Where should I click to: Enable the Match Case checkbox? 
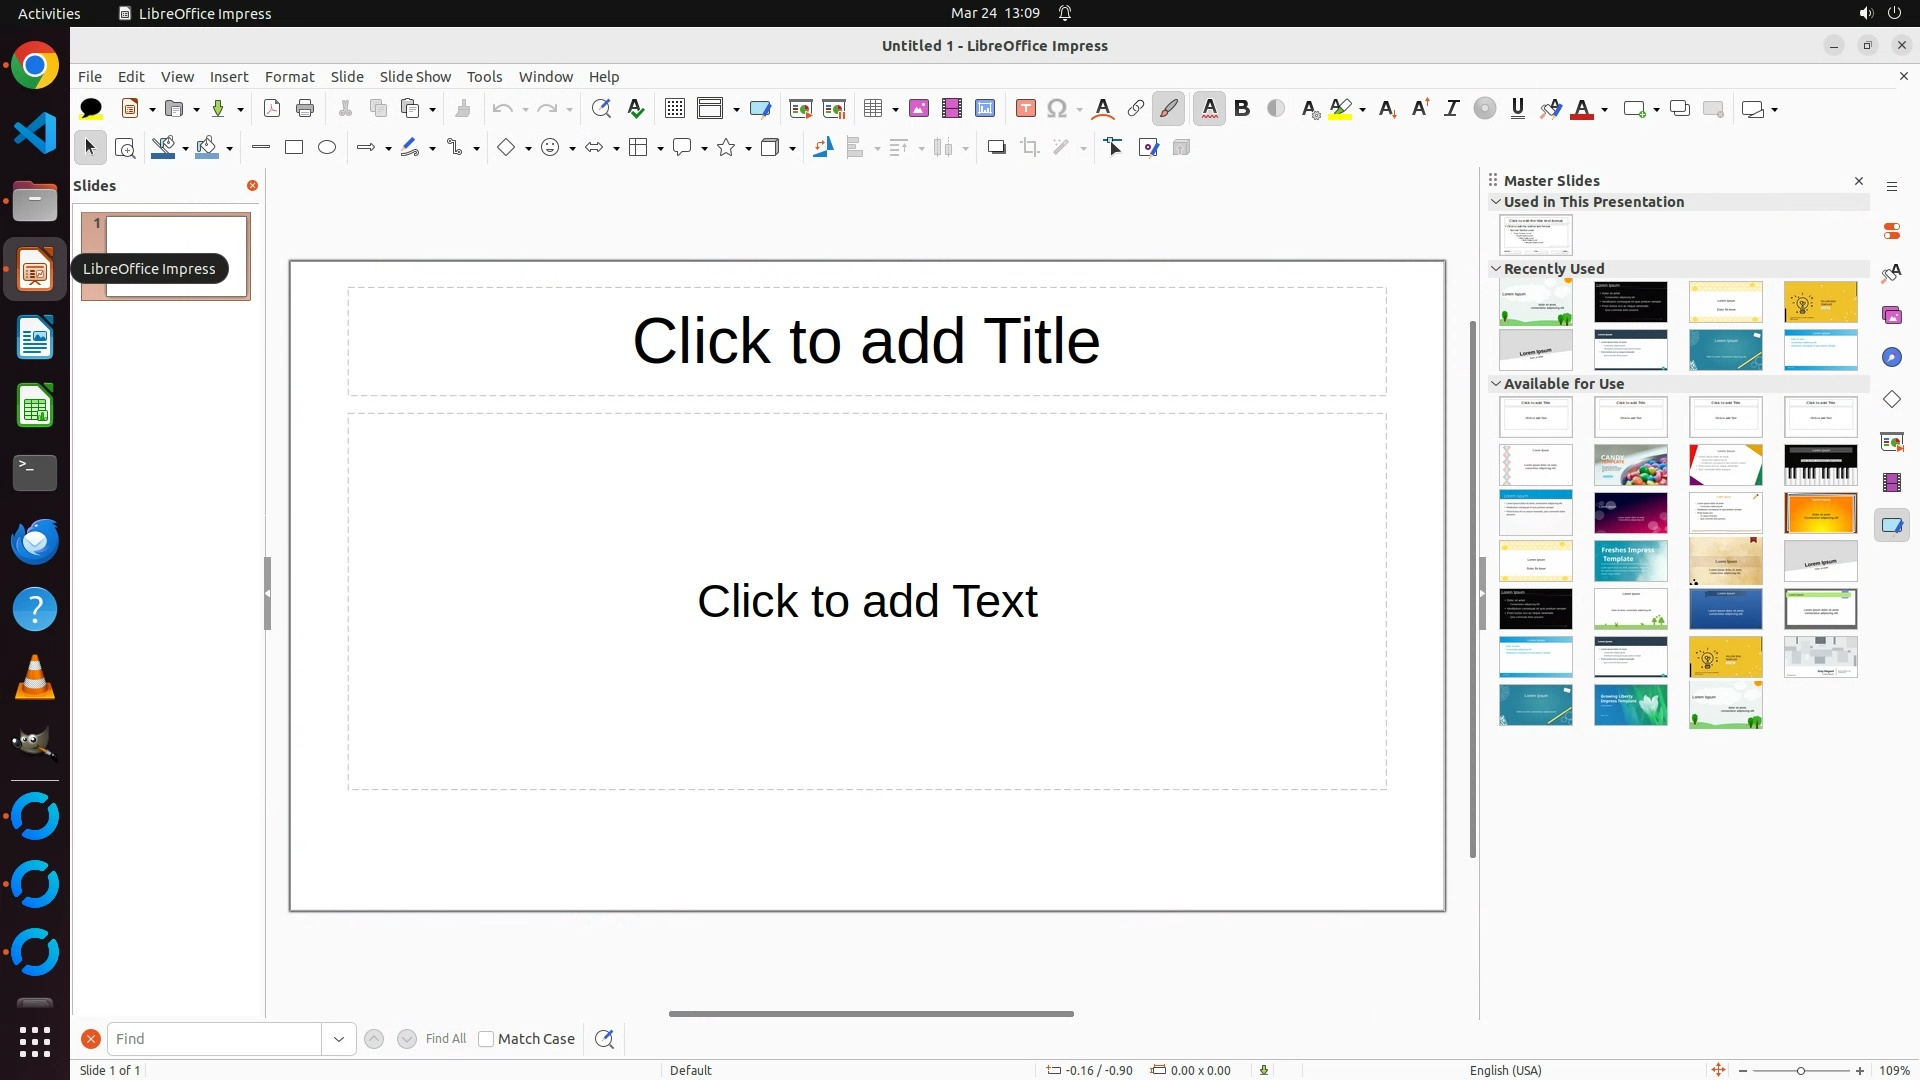tap(487, 1039)
